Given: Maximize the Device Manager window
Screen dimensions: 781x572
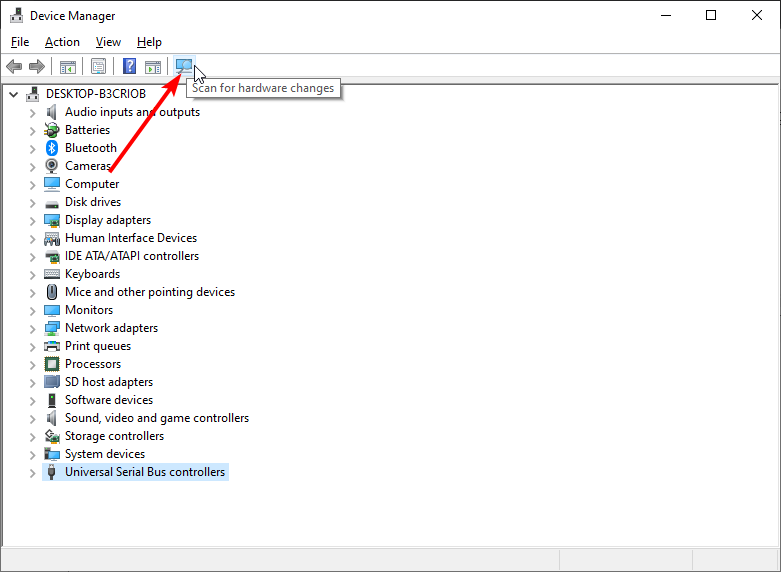Looking at the screenshot, I should (711, 15).
